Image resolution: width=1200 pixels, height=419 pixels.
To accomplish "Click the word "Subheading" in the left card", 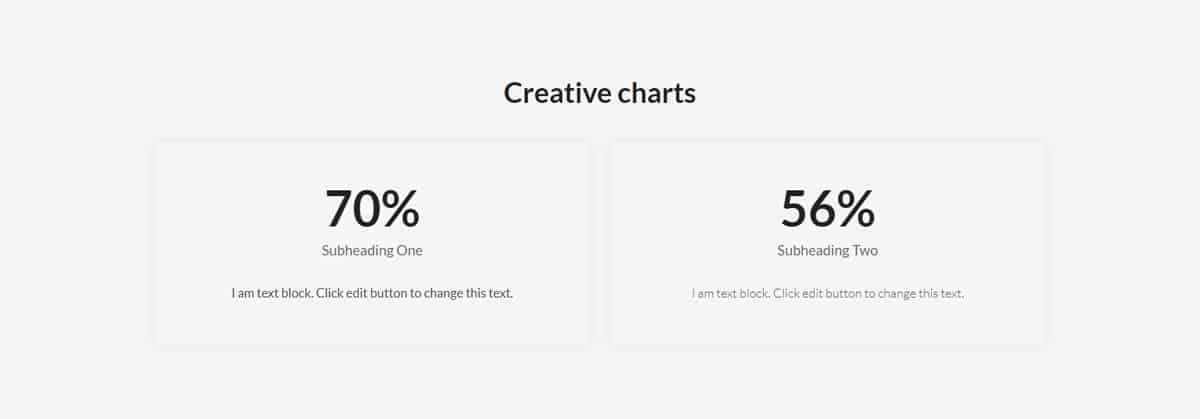I will [x=357, y=251].
